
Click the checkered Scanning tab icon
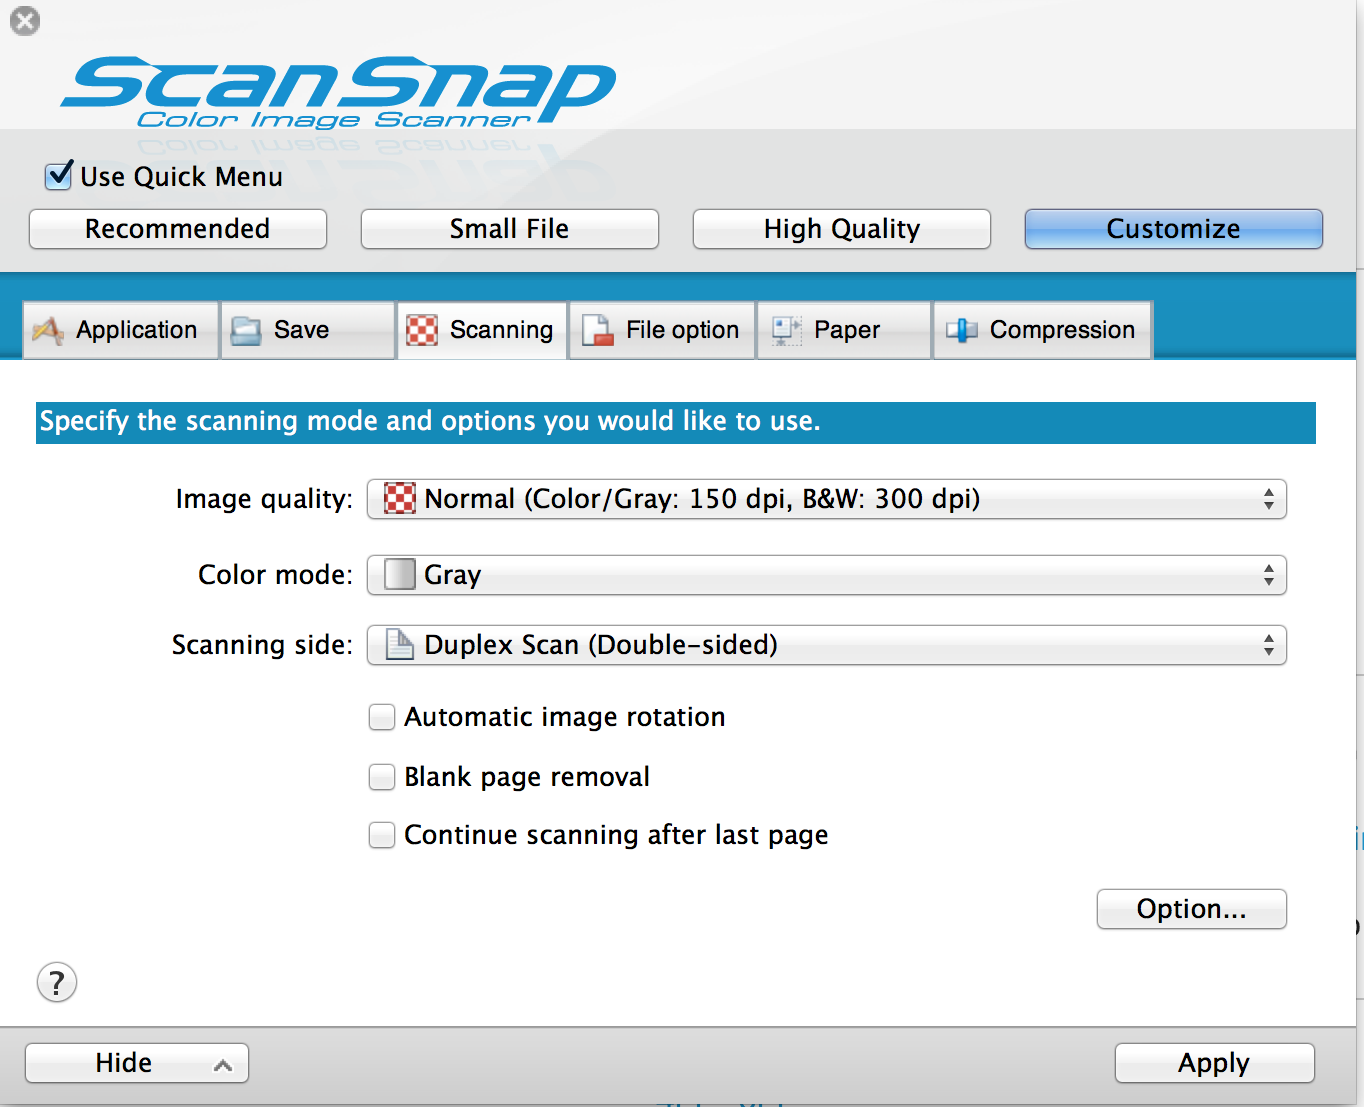(422, 330)
